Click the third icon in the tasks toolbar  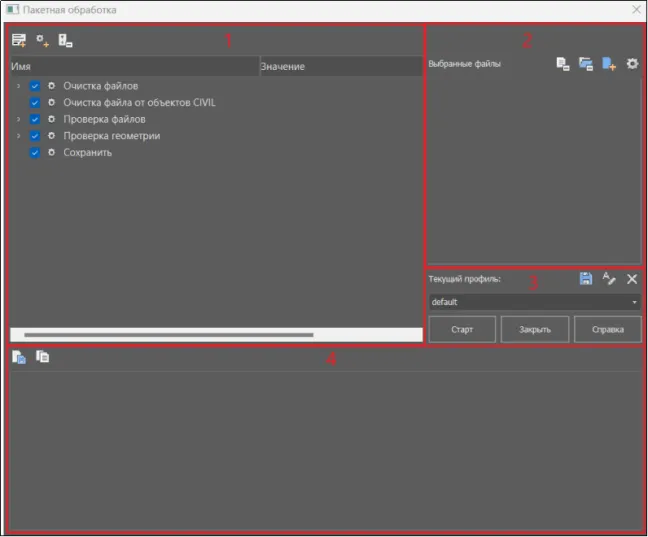point(65,41)
